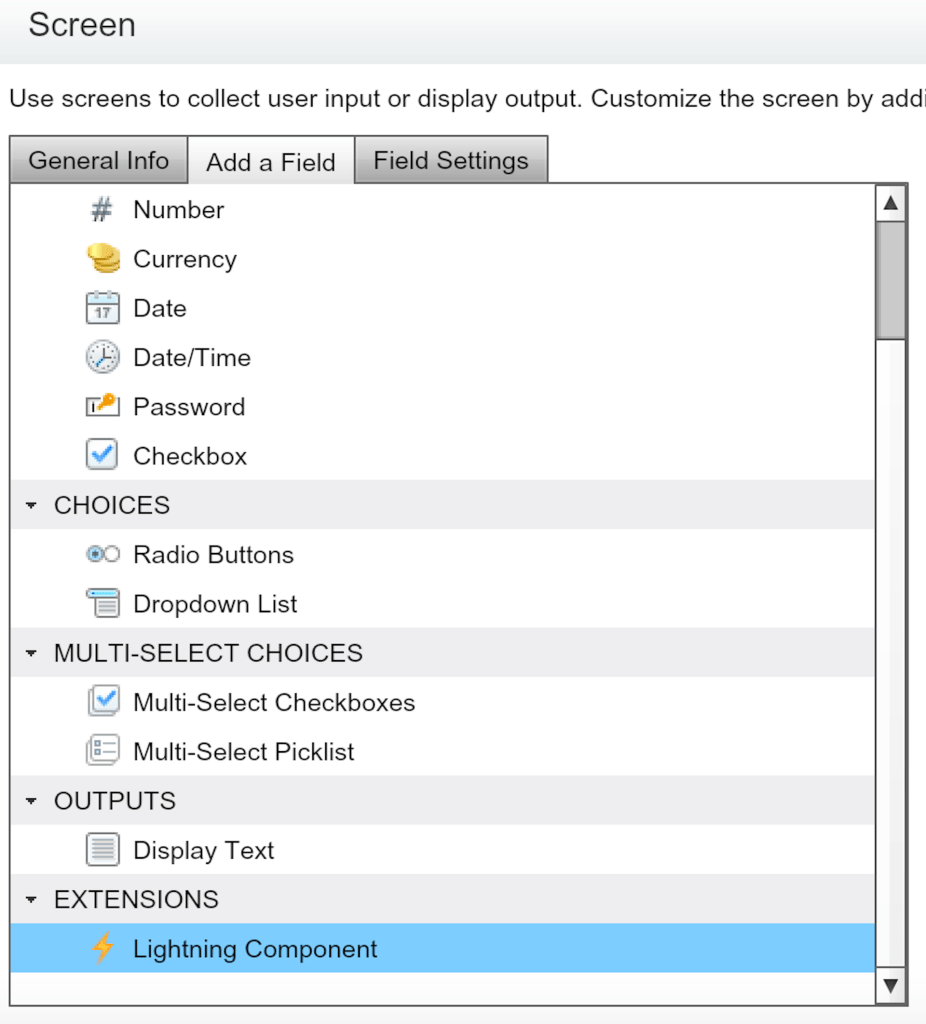Click the Number field hash icon

pyautogui.click(x=102, y=210)
